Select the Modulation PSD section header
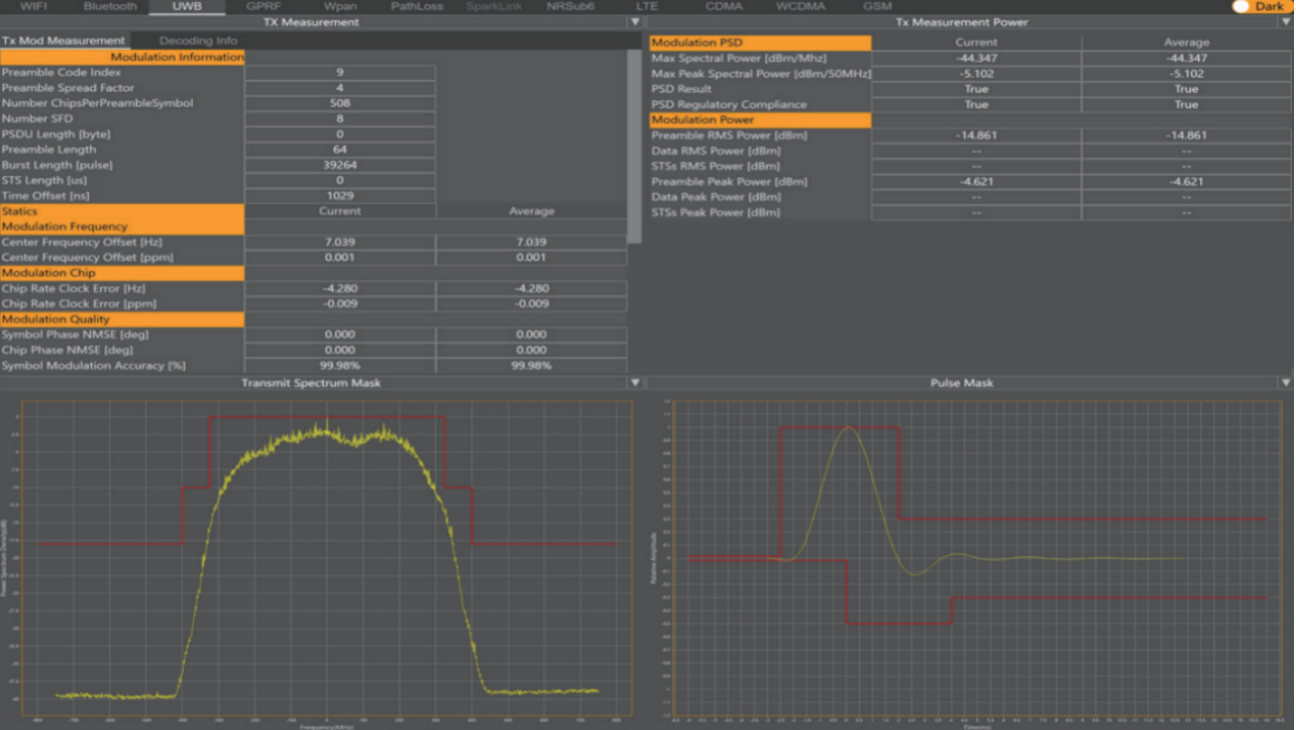 (760, 43)
